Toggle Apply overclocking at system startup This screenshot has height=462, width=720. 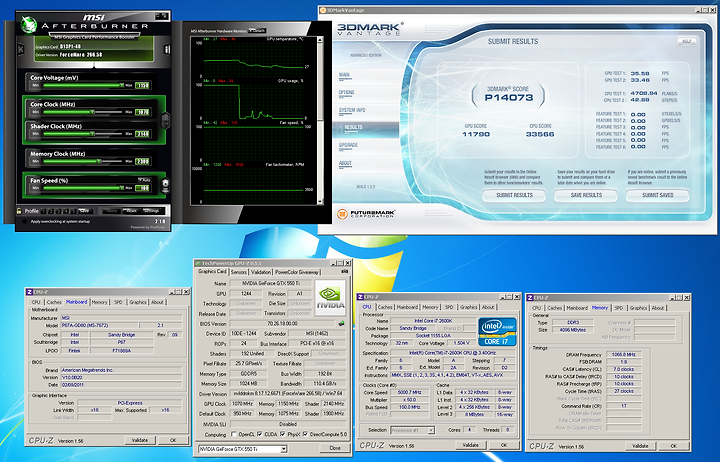point(24,221)
